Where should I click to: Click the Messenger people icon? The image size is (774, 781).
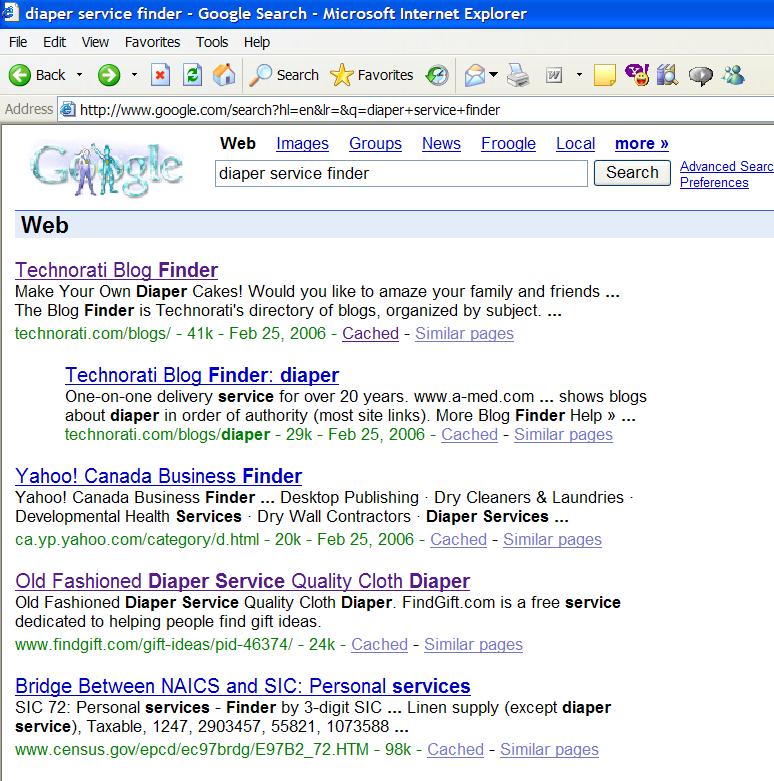[x=733, y=75]
